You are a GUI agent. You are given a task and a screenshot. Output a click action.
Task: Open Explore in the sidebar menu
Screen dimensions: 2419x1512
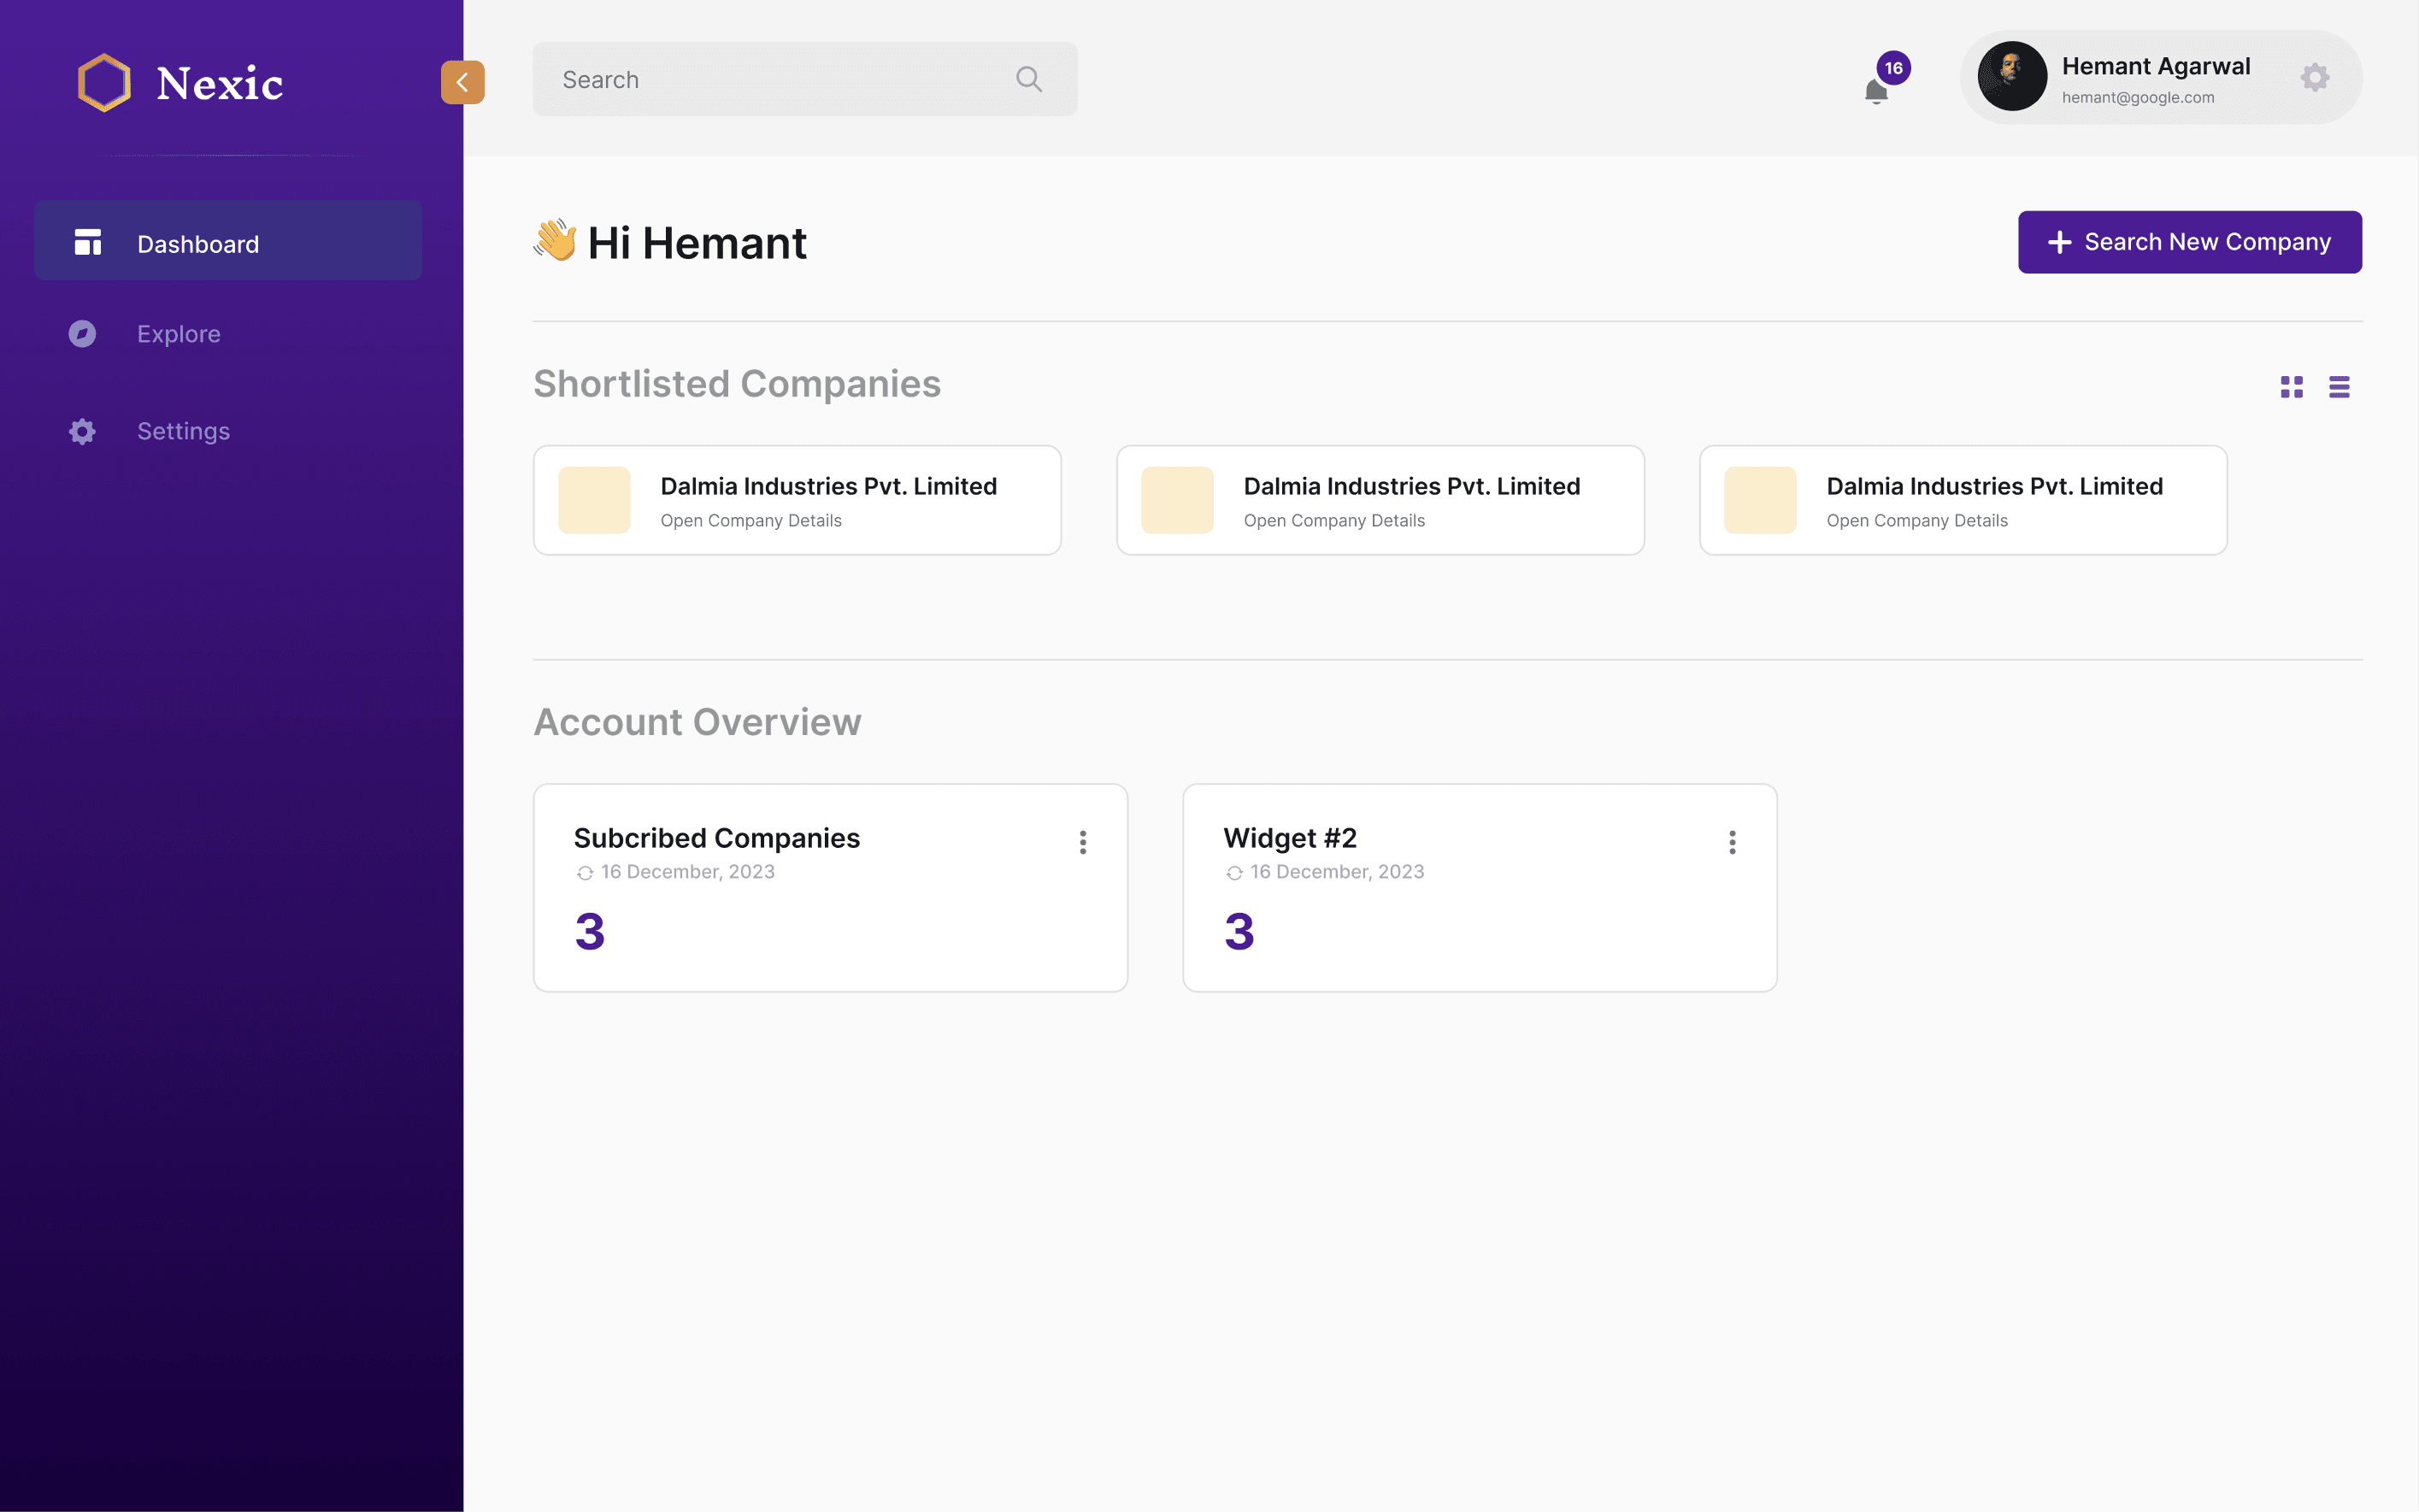pyautogui.click(x=179, y=334)
